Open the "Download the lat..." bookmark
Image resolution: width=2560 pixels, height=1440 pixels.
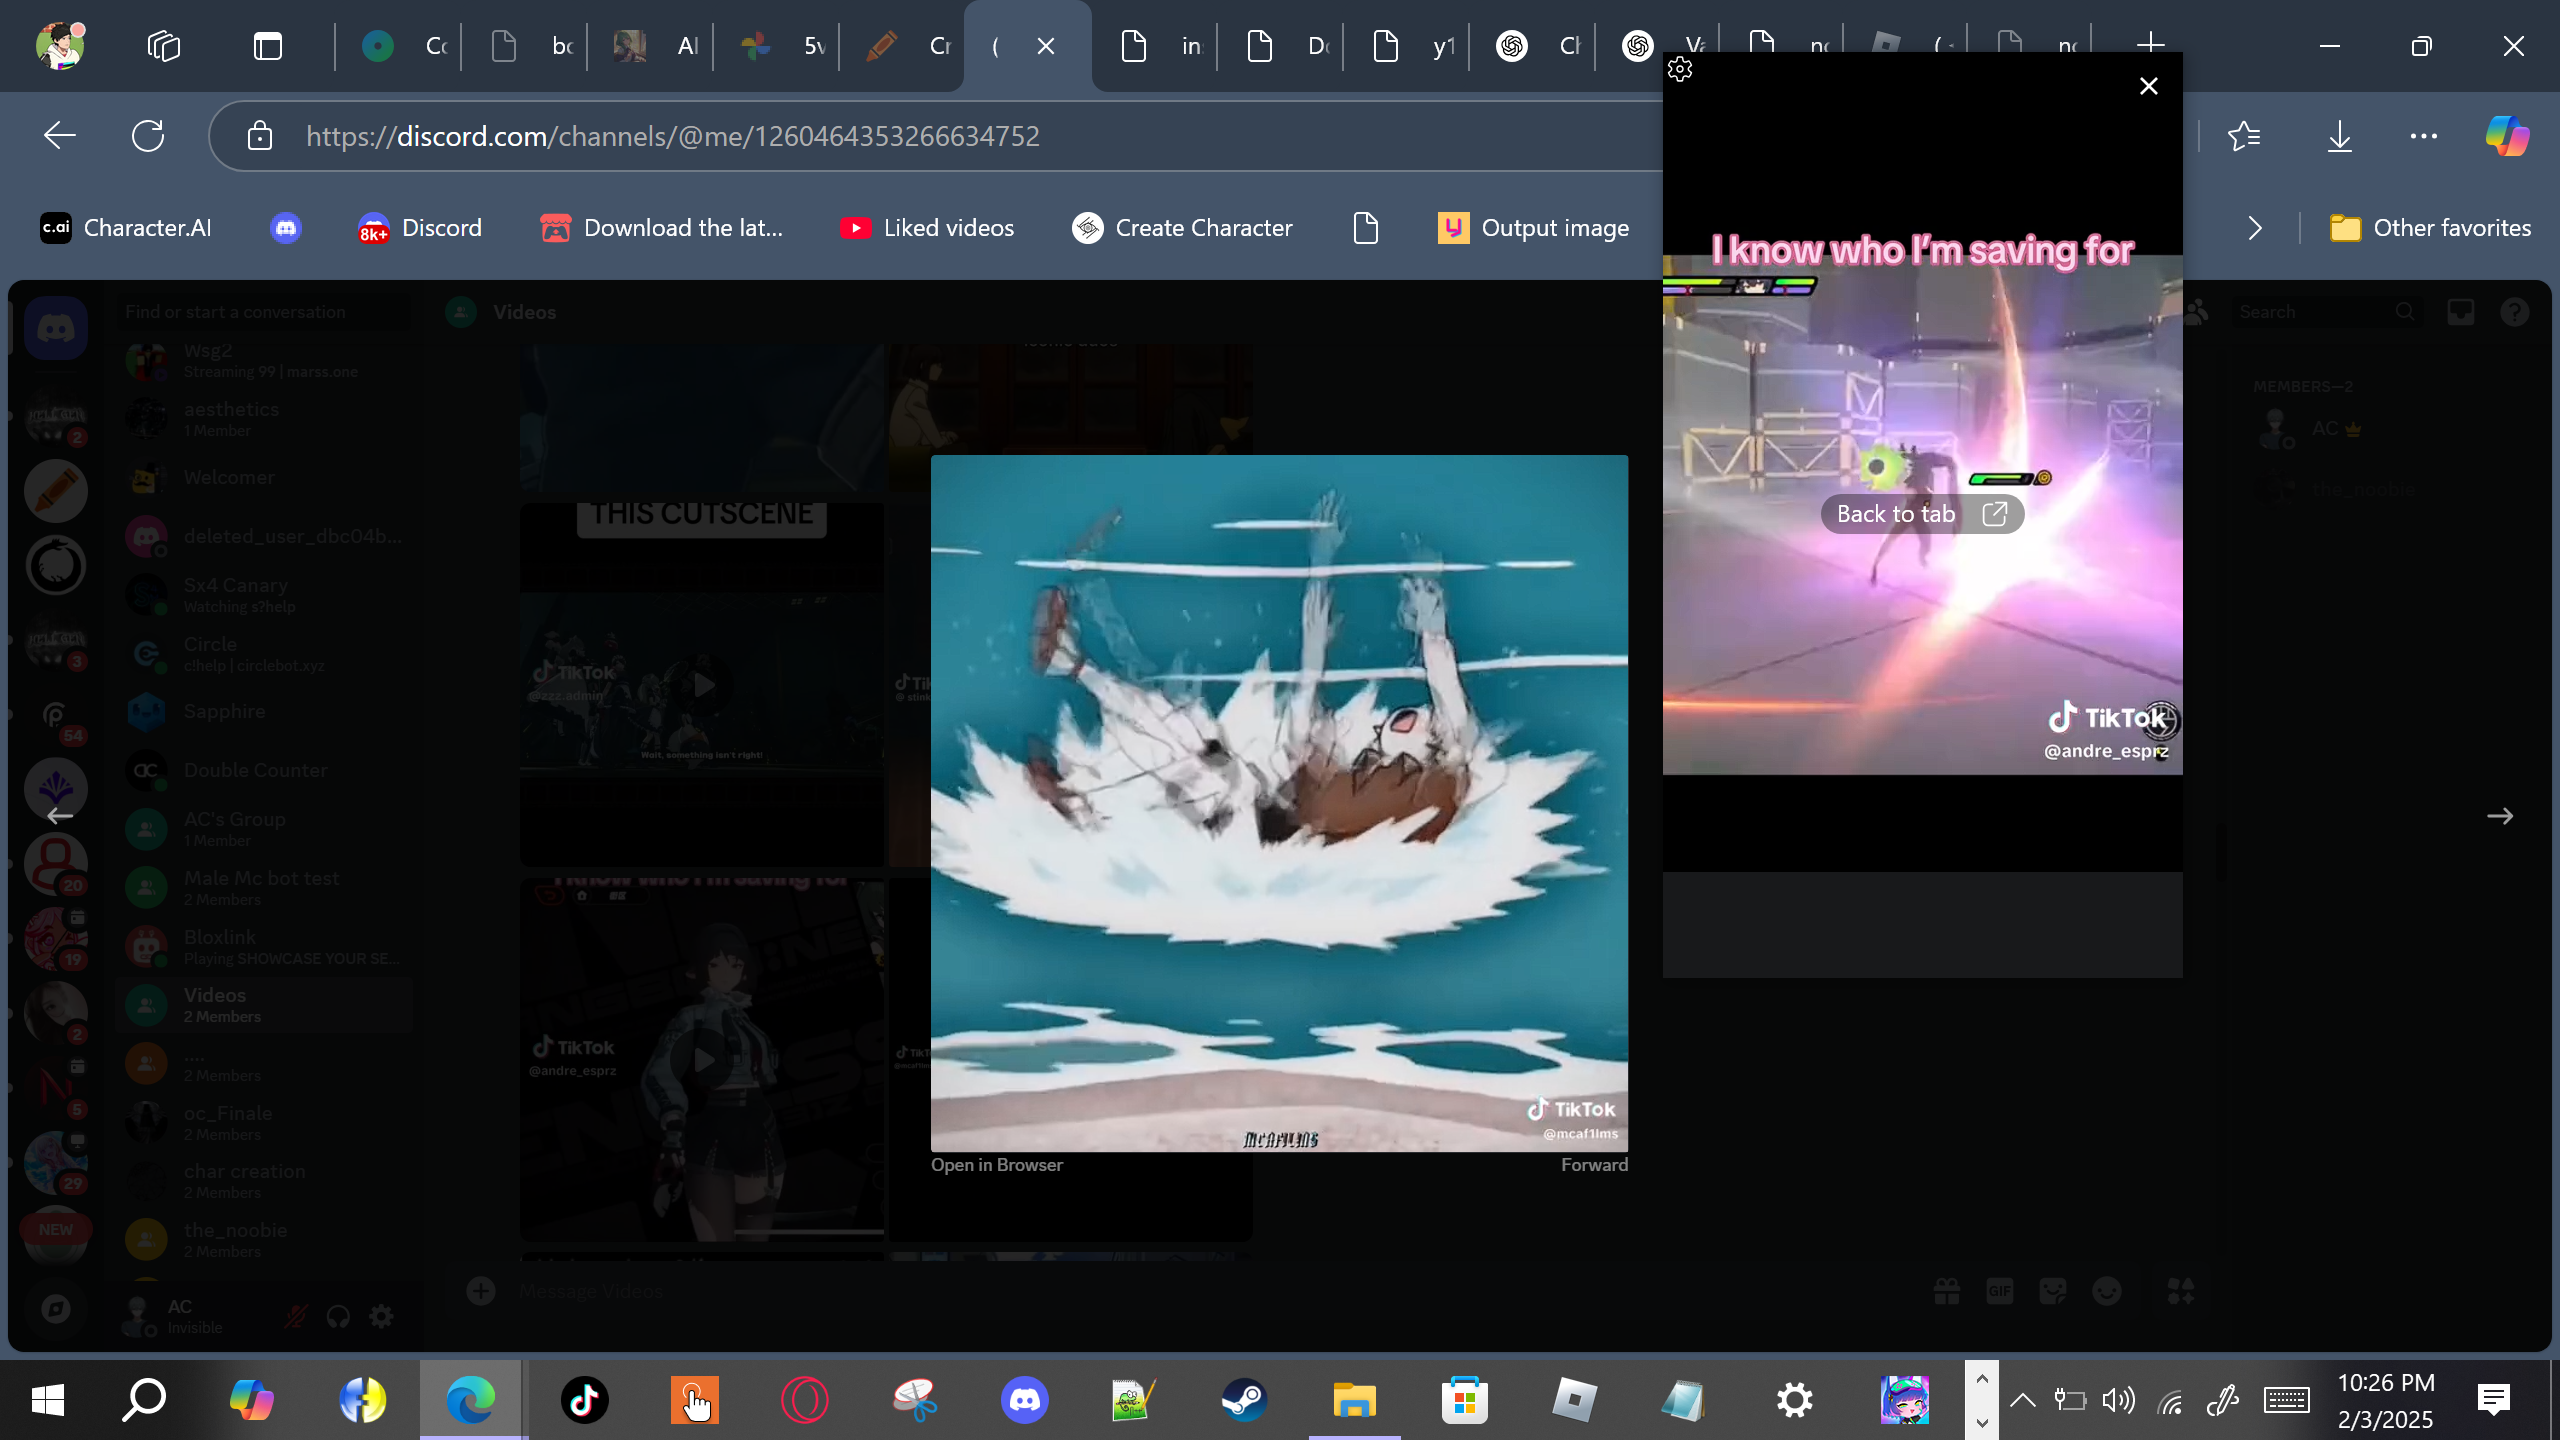[x=662, y=228]
